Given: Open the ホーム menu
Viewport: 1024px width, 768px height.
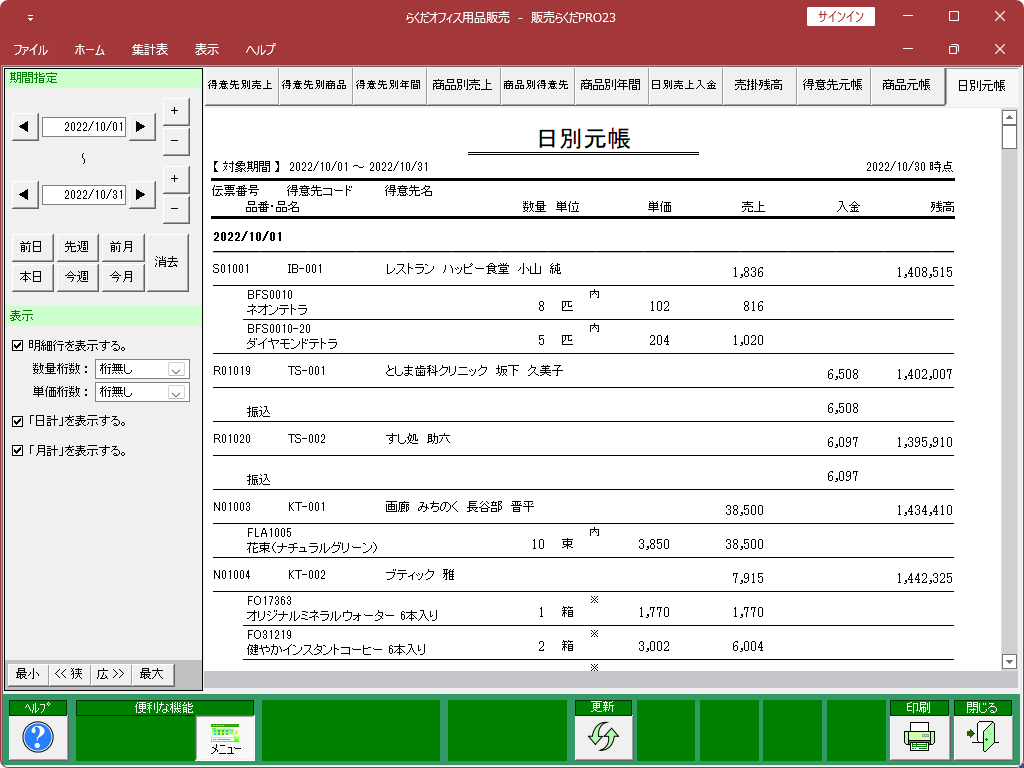Looking at the screenshot, I should 89,50.
